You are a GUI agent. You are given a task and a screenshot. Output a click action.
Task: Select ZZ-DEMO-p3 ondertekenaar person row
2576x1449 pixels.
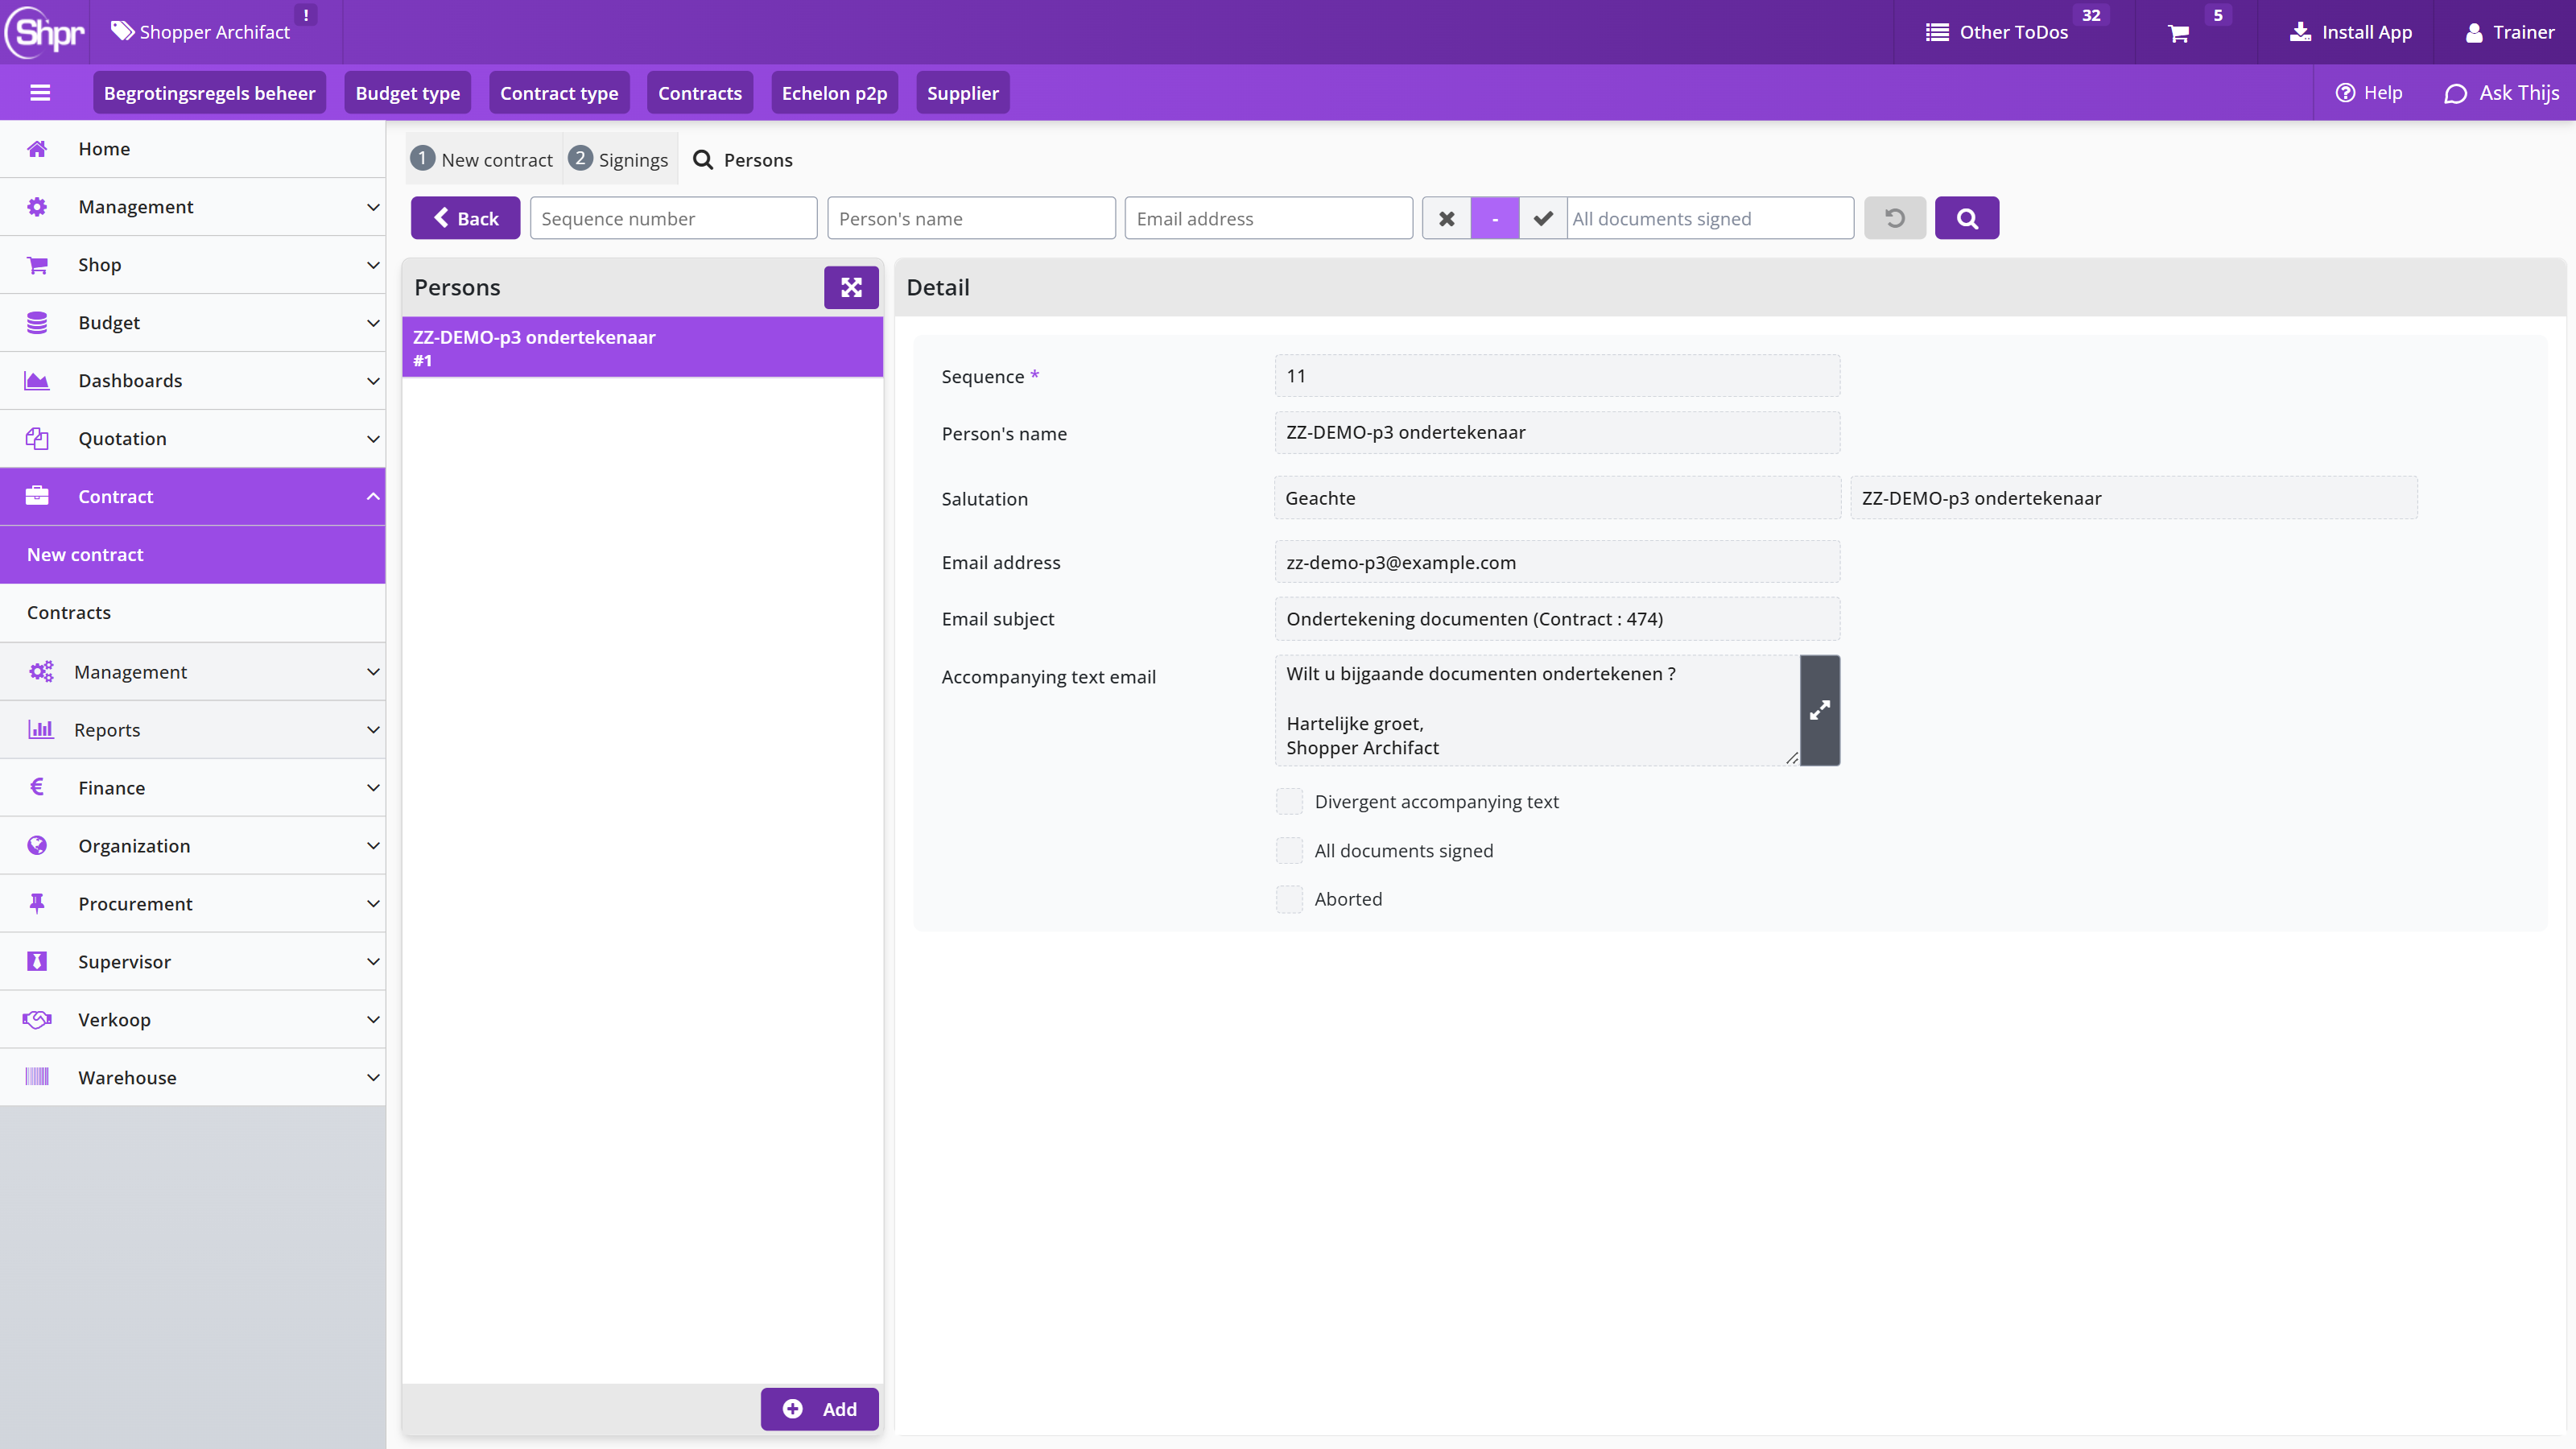coord(642,347)
